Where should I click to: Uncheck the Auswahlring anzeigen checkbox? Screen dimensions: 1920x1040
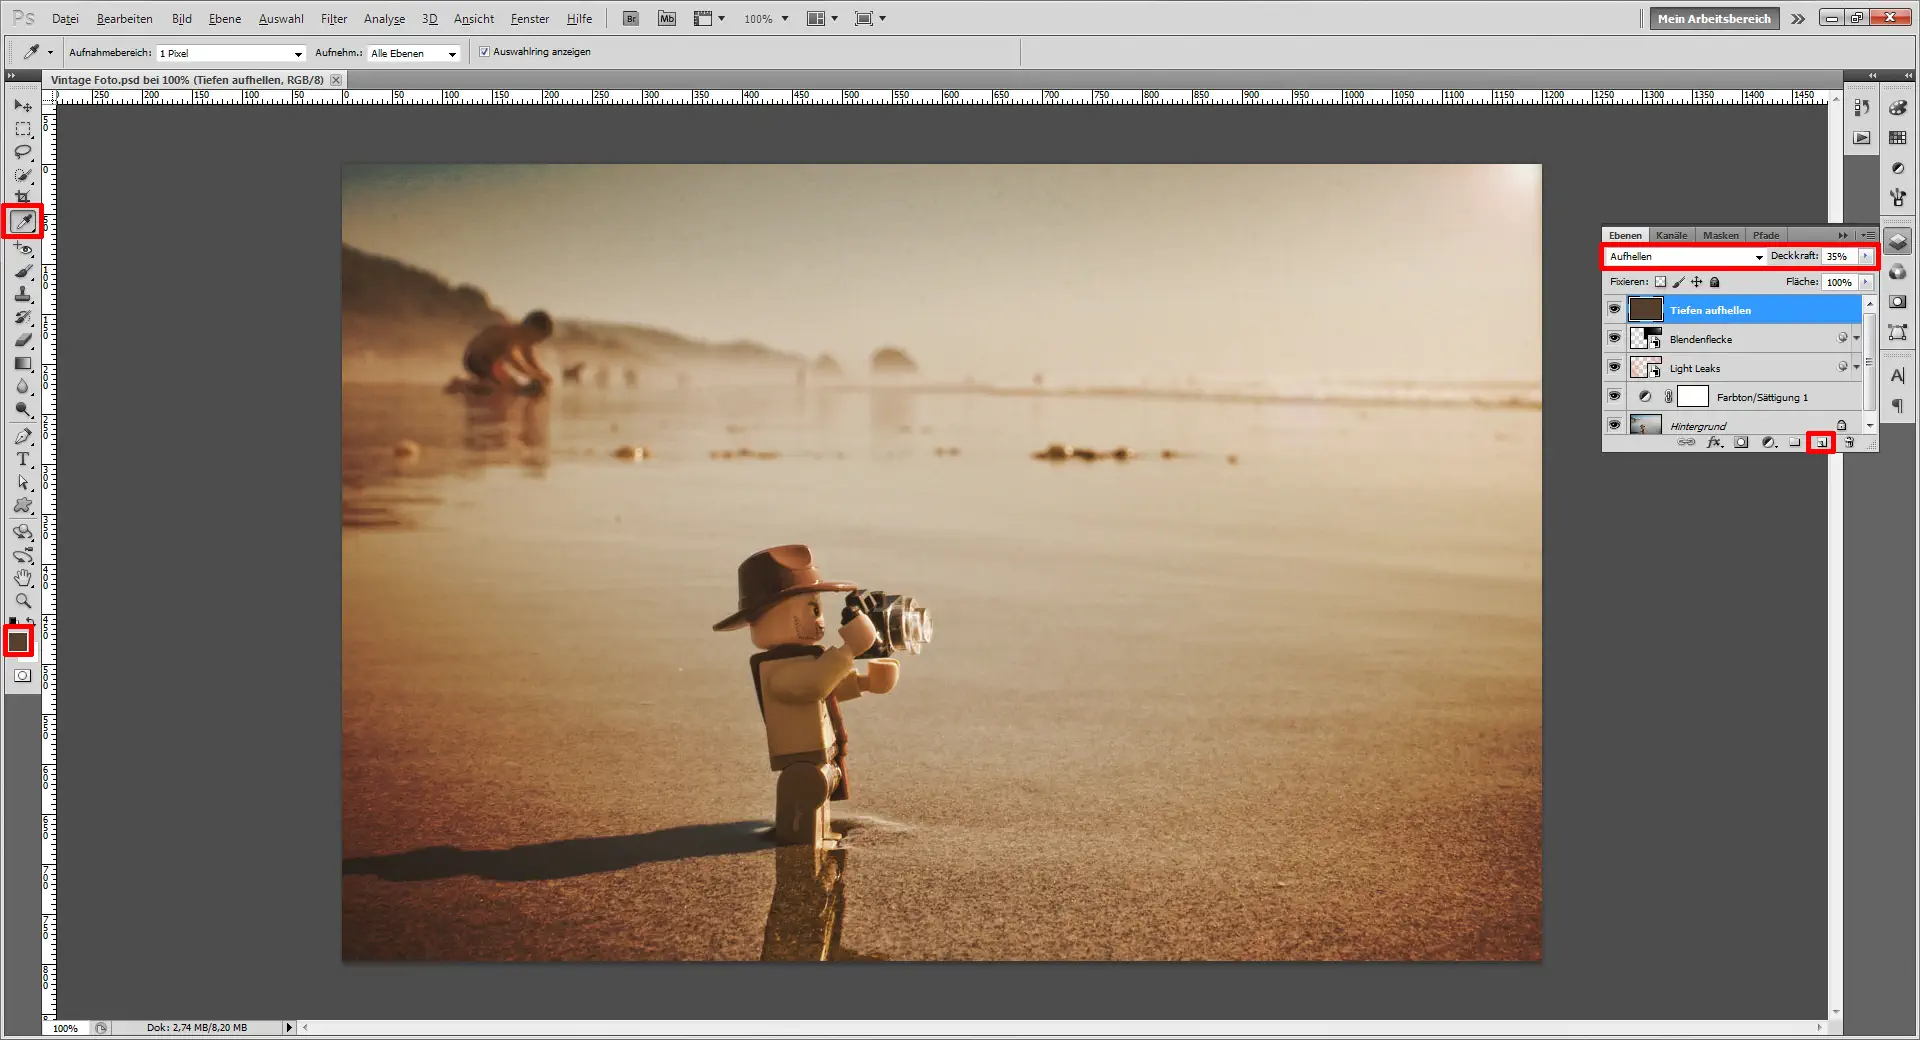(484, 52)
